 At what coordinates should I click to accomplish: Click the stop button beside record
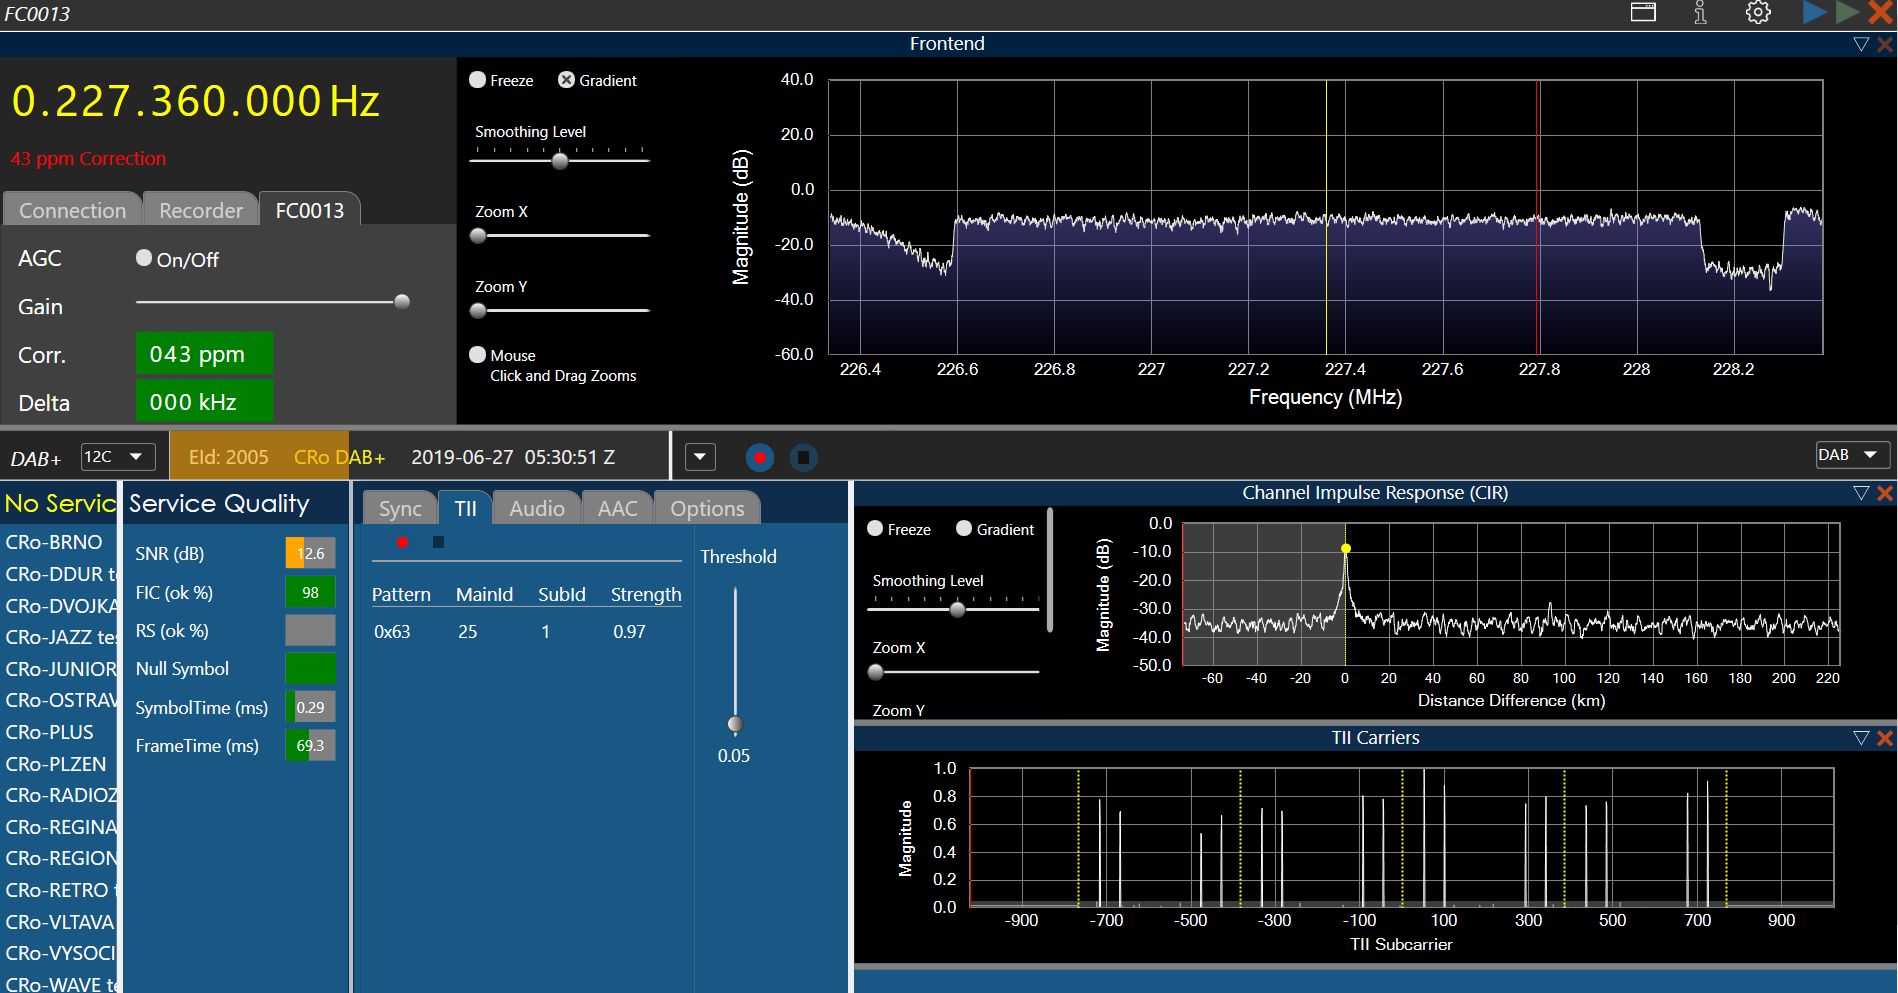click(803, 458)
